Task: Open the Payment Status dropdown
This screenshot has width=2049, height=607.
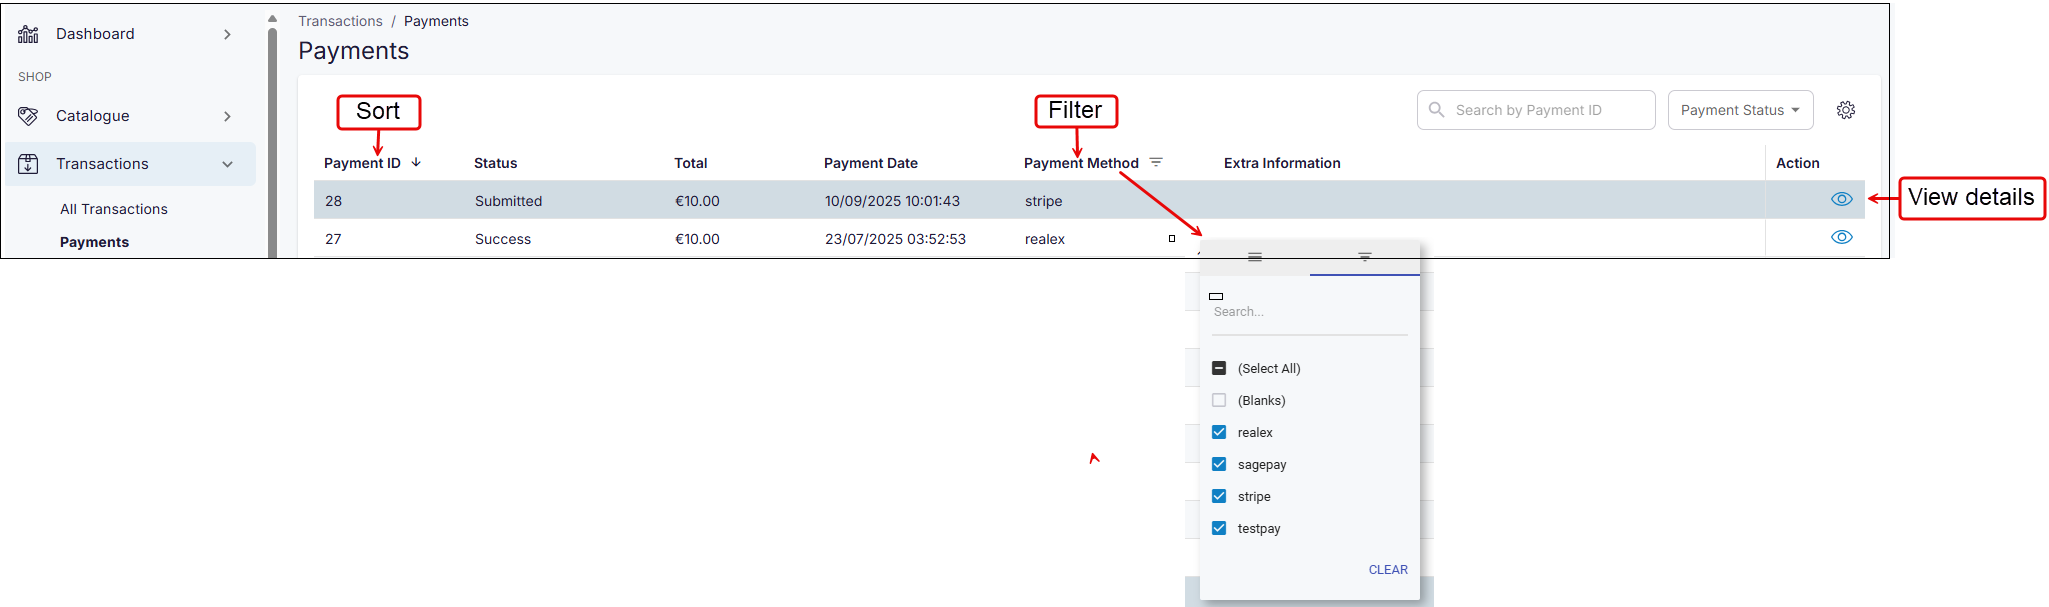Action: [1740, 110]
